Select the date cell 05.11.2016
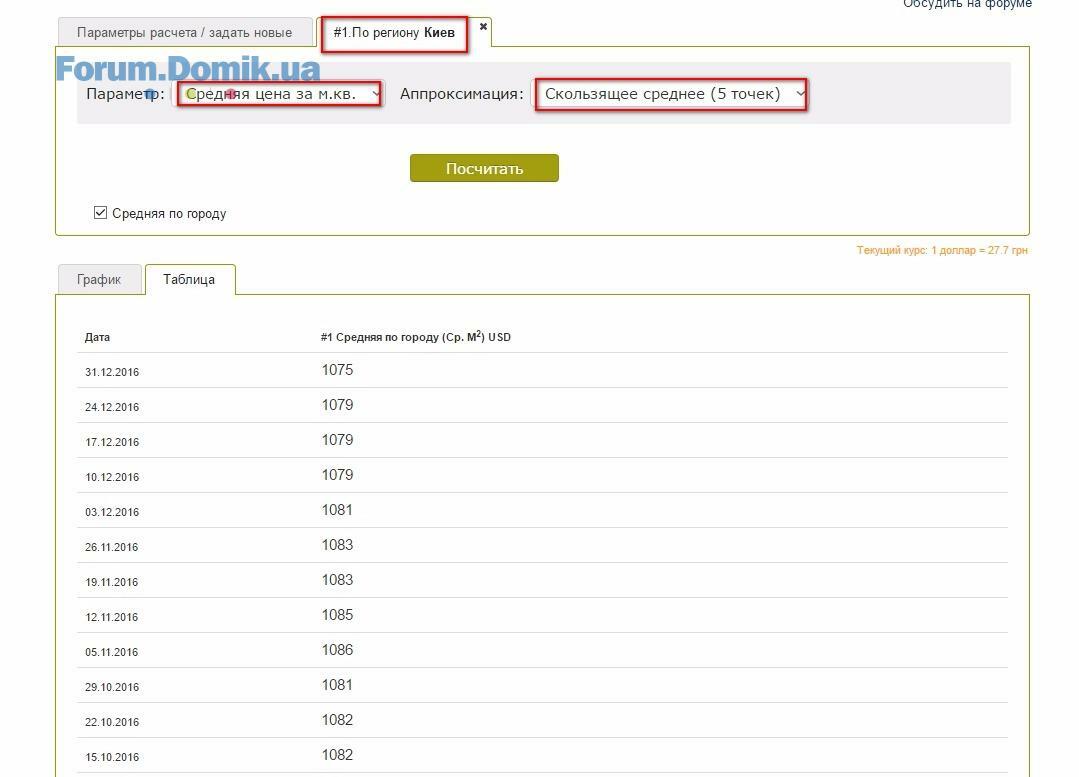 112,653
